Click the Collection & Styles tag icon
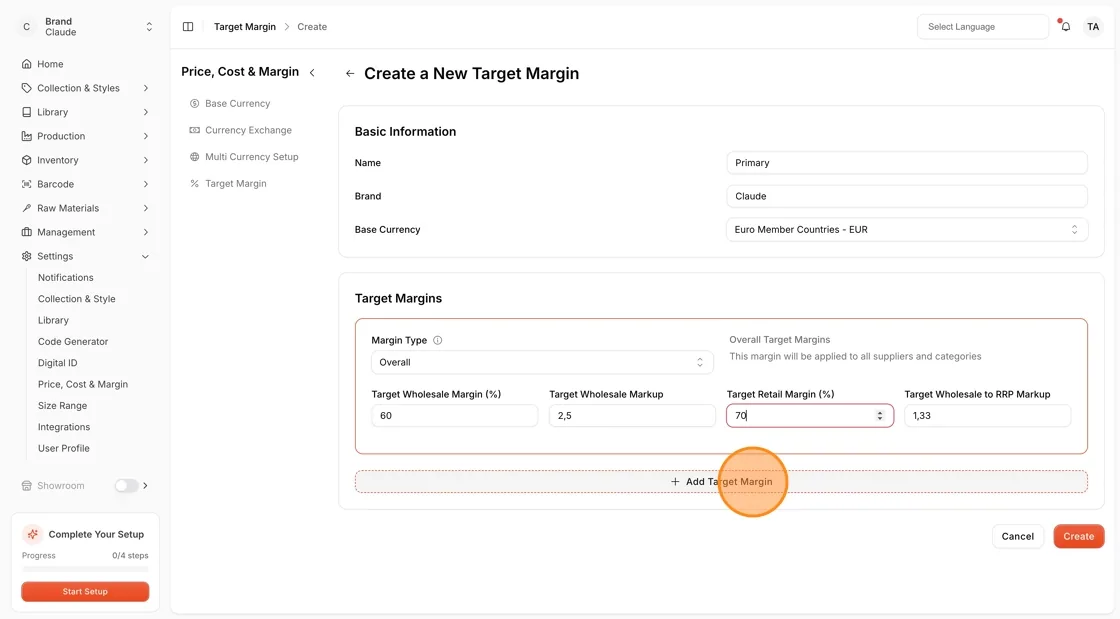 (x=26, y=88)
